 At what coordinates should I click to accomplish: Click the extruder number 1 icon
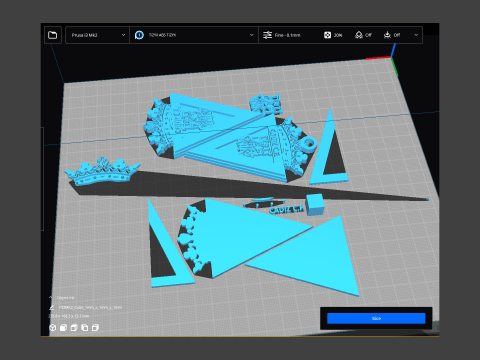click(x=139, y=35)
